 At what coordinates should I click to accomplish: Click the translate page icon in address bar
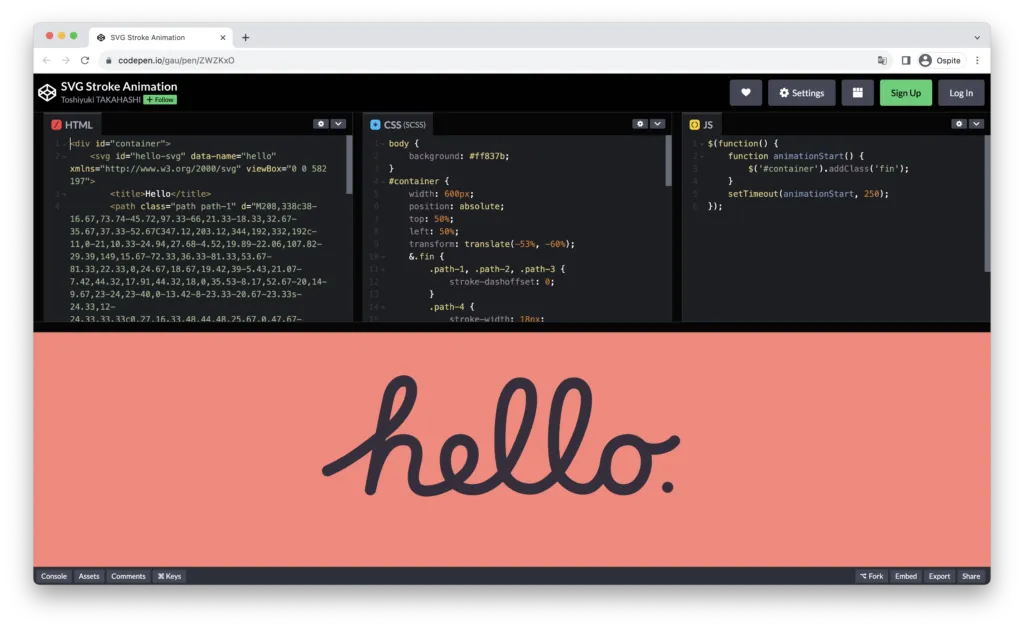(882, 60)
